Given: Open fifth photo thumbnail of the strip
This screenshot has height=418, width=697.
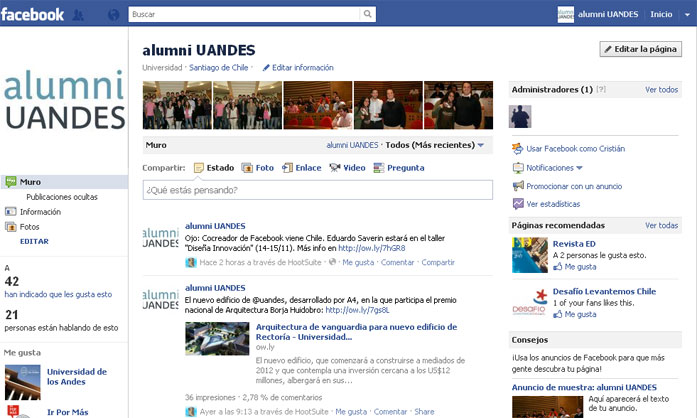Looking at the screenshot, I should pyautogui.click(x=458, y=105).
